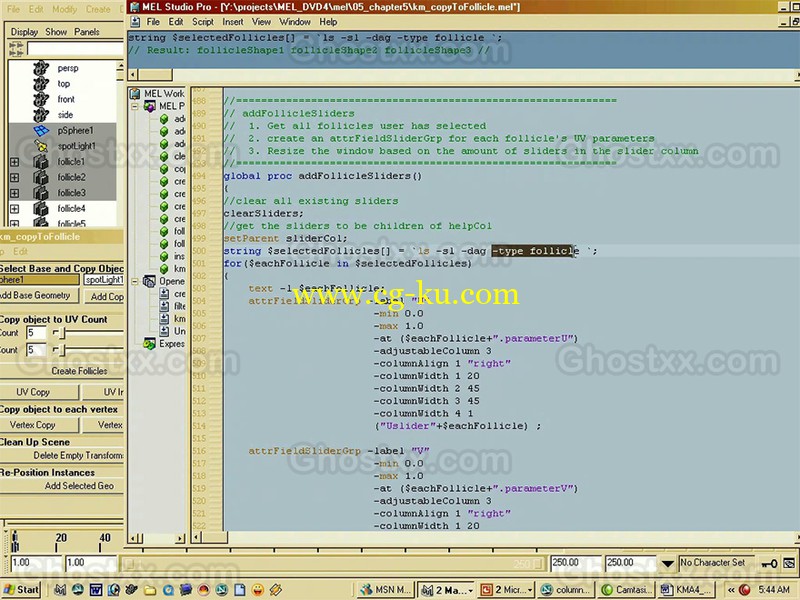Image resolution: width=800 pixels, height=600 pixels.
Task: Click the Vertex Copy button
Action: [40, 424]
